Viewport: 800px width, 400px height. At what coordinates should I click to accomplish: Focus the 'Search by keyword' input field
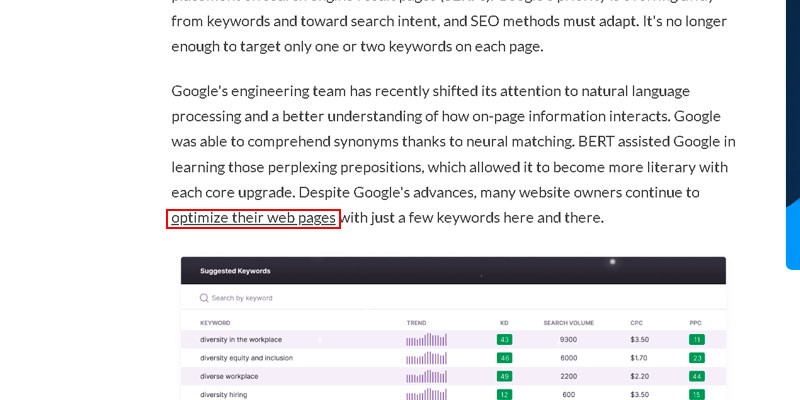coord(242,298)
